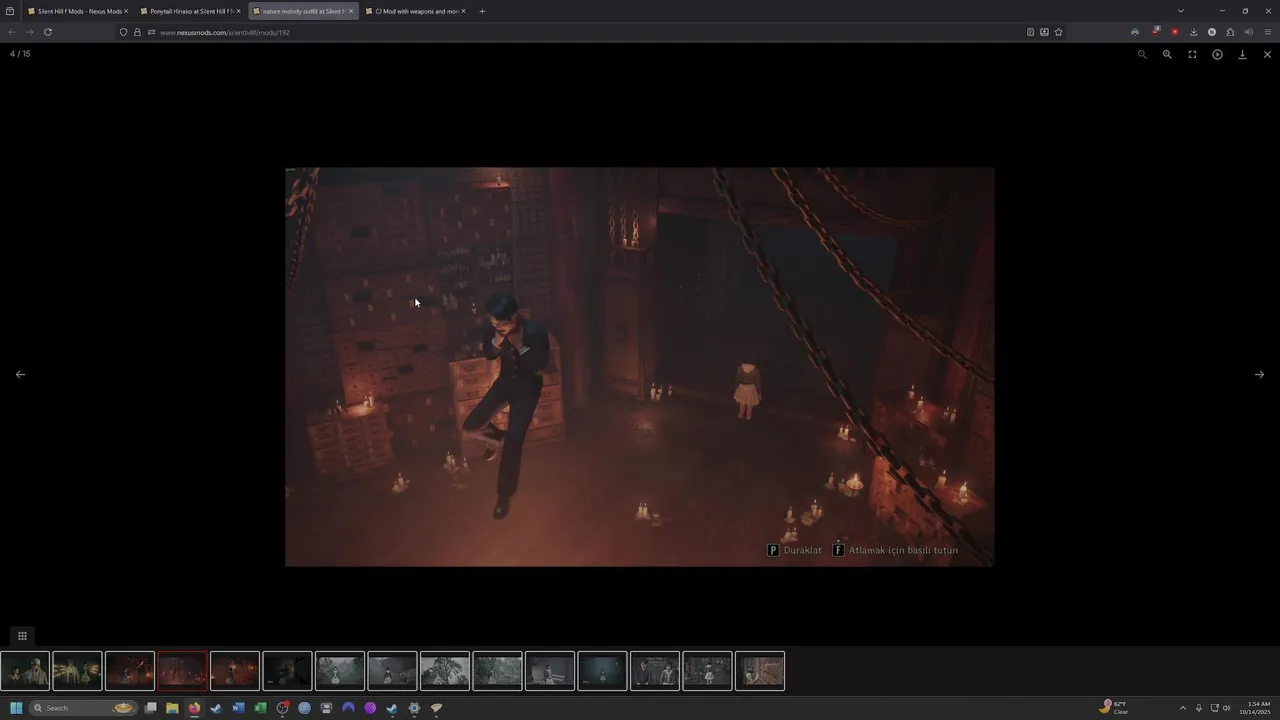The height and width of the screenshot is (720, 1280).
Task: Go to previous image with left arrow
Action: point(20,374)
